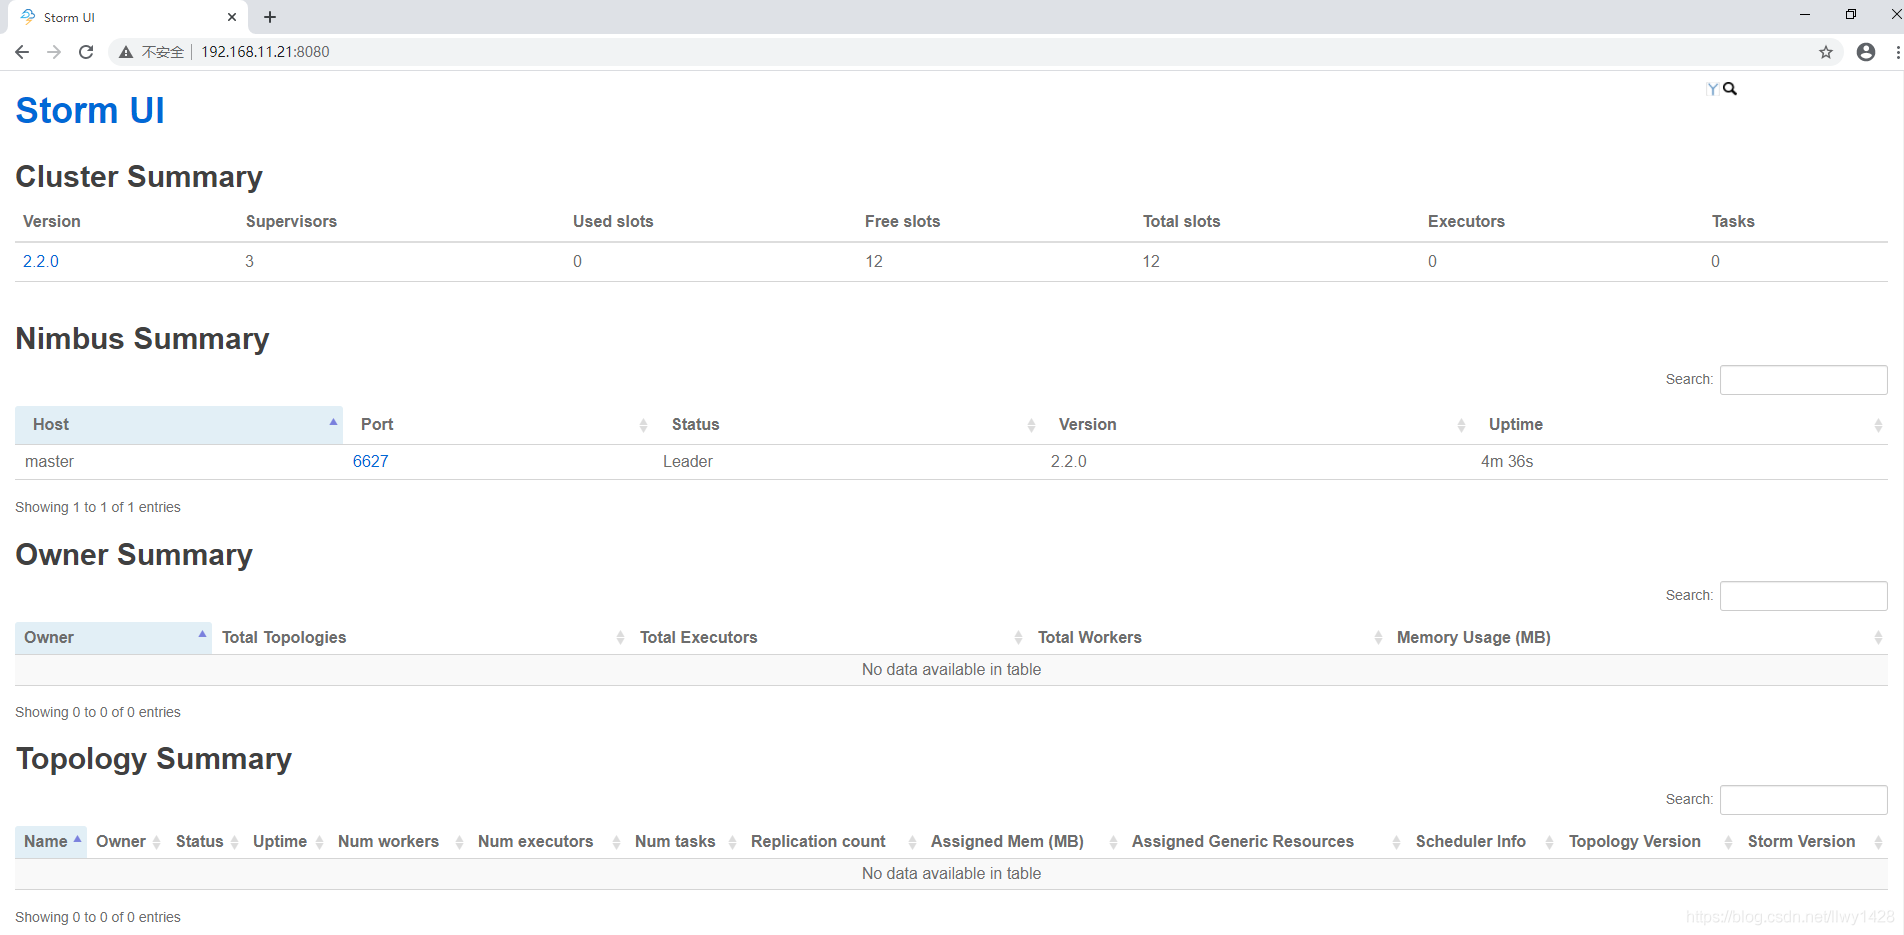Viewport: 1904px width, 935px height.
Task: Click the magnifier search icon top right
Action: 1730,89
